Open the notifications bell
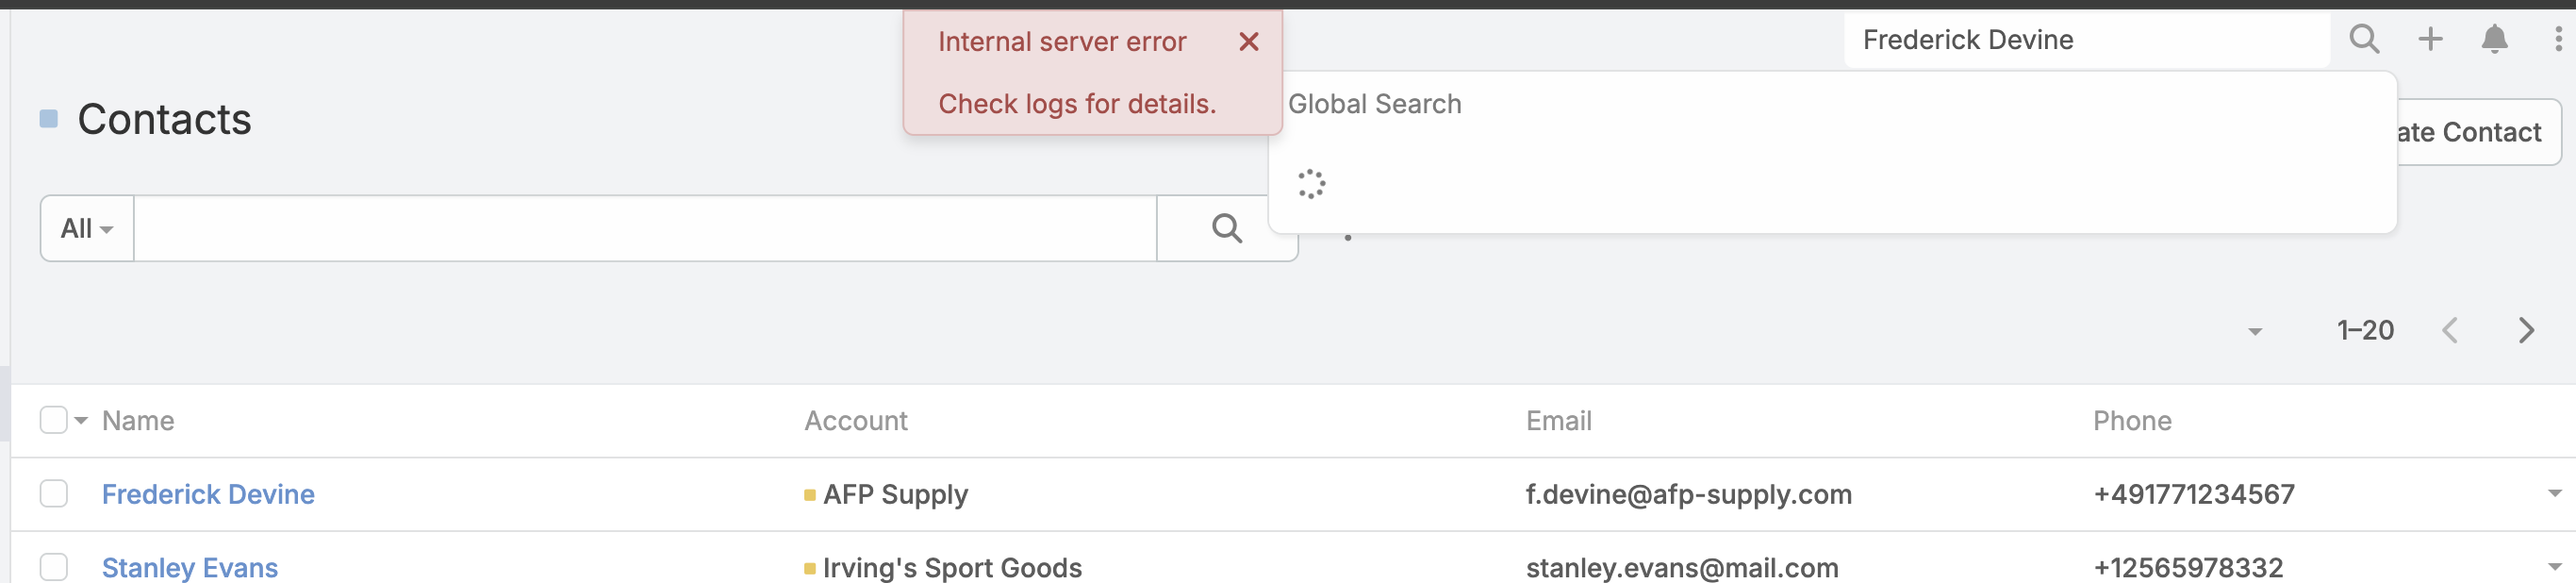The width and height of the screenshot is (2576, 583). [2494, 40]
